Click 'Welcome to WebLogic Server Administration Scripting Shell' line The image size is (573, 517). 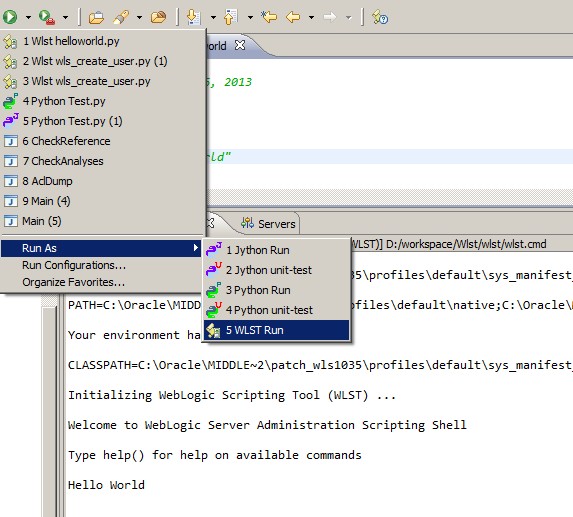[x=267, y=425]
